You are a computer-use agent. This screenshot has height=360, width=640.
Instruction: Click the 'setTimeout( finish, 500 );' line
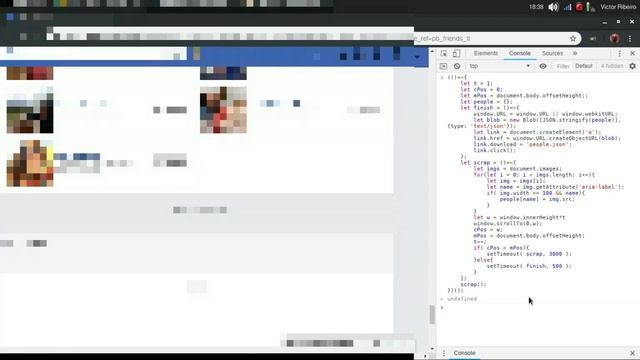click(529, 266)
